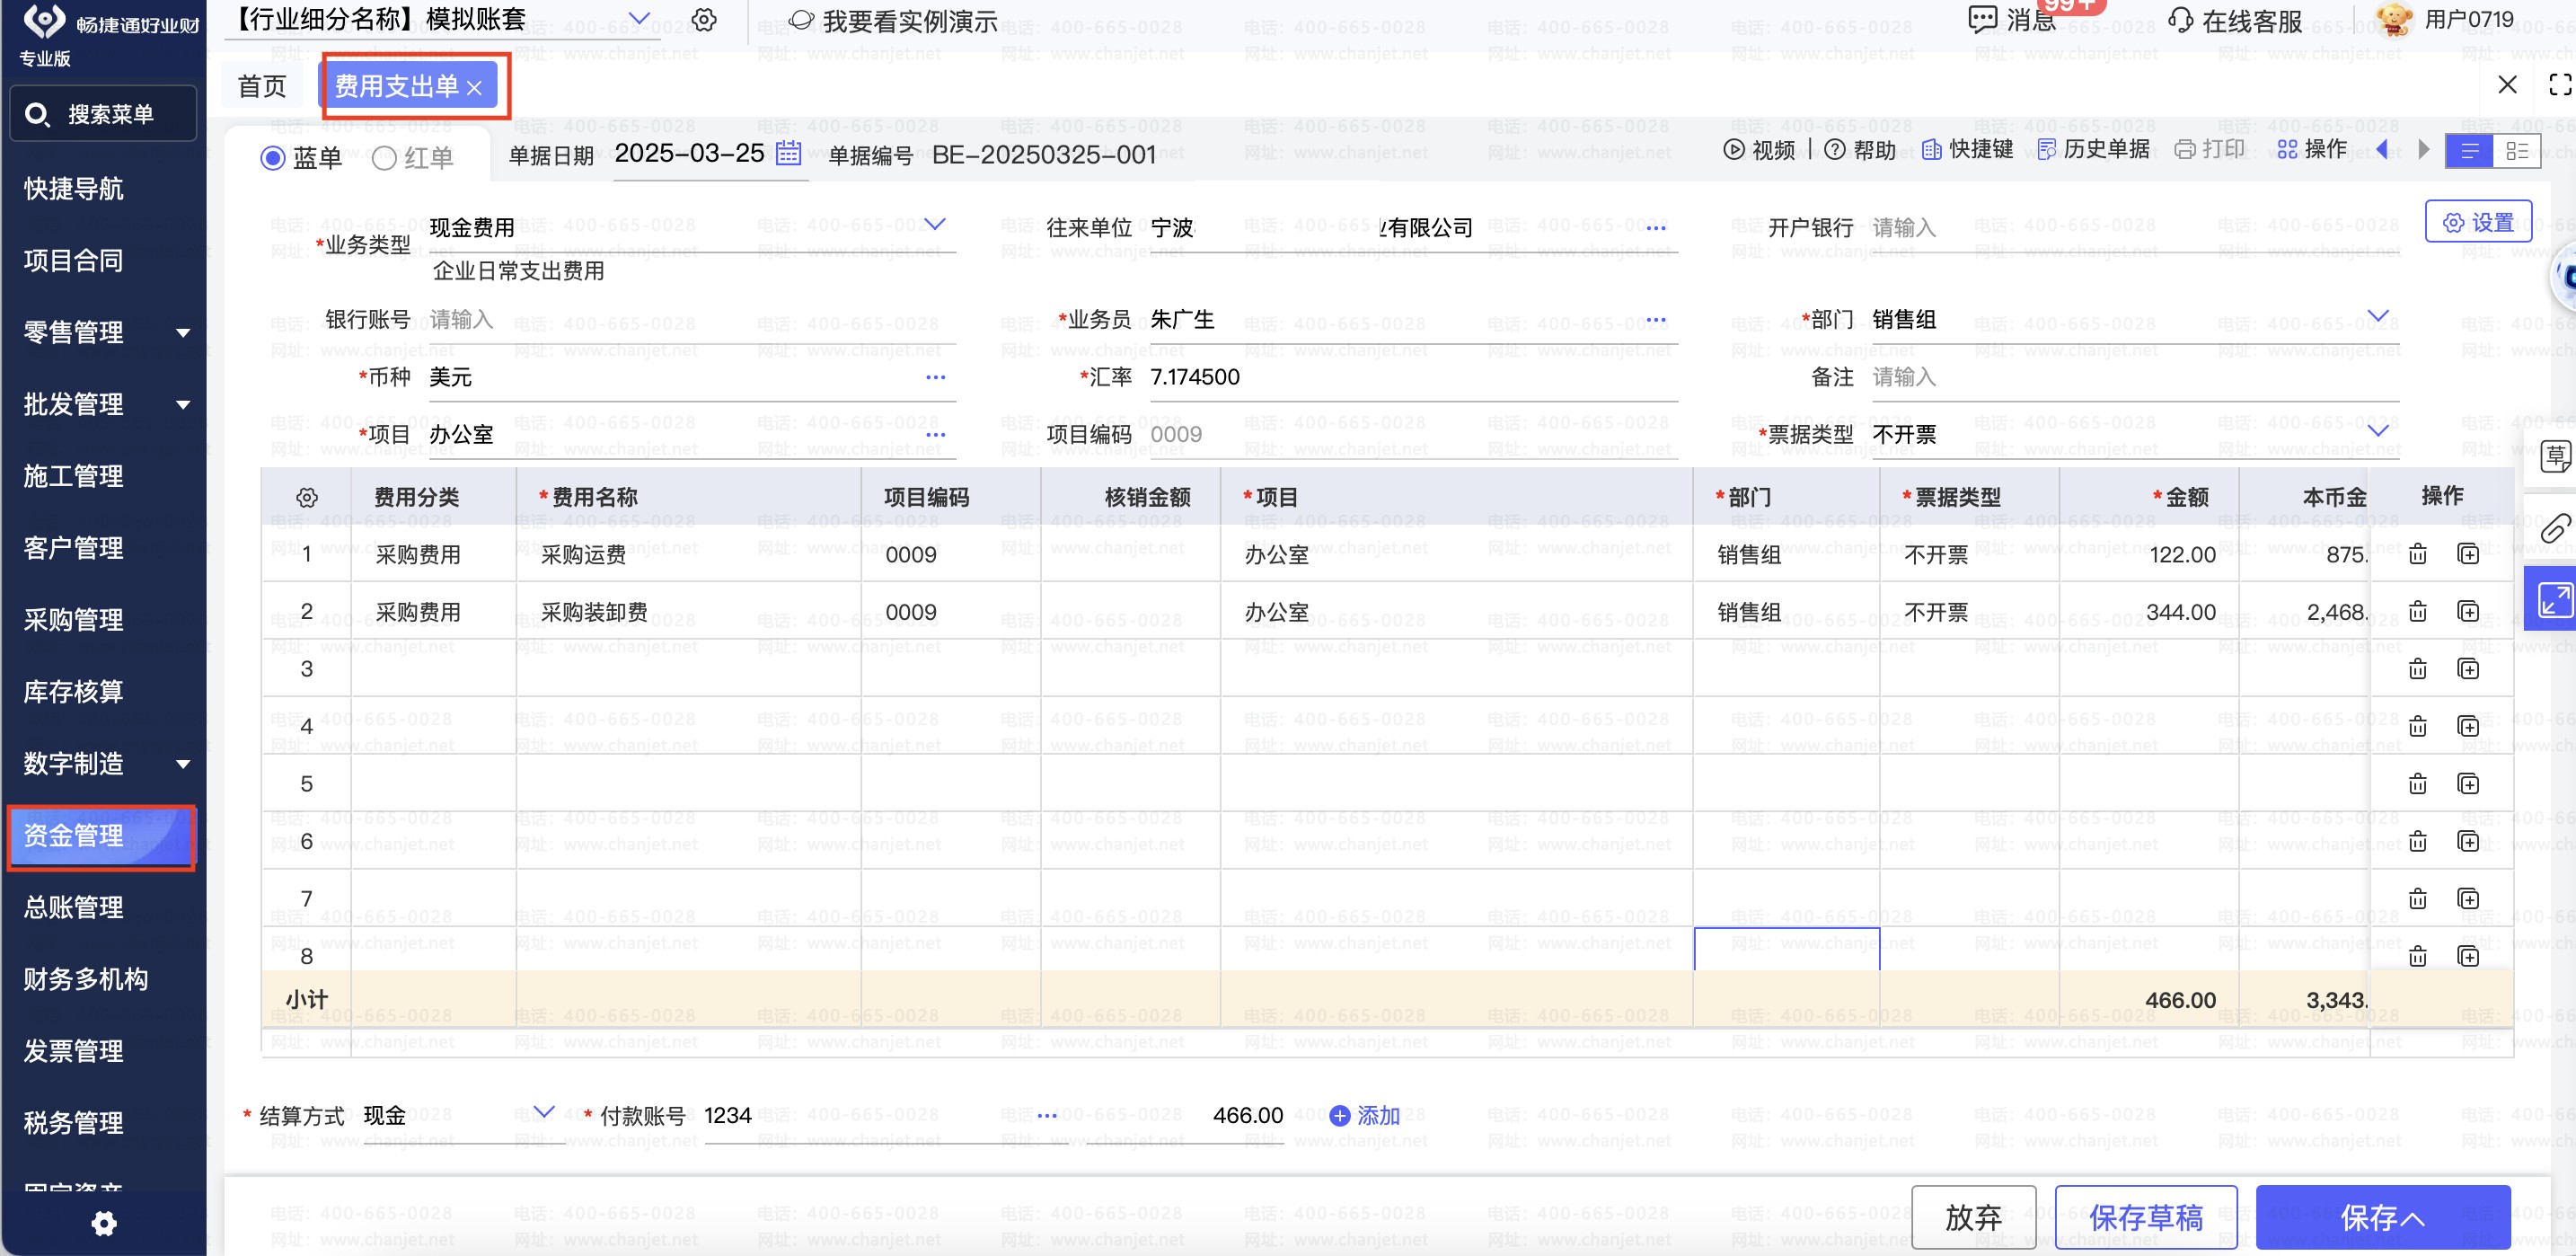
Task: Click the 打印 print button
Action: tap(2209, 150)
